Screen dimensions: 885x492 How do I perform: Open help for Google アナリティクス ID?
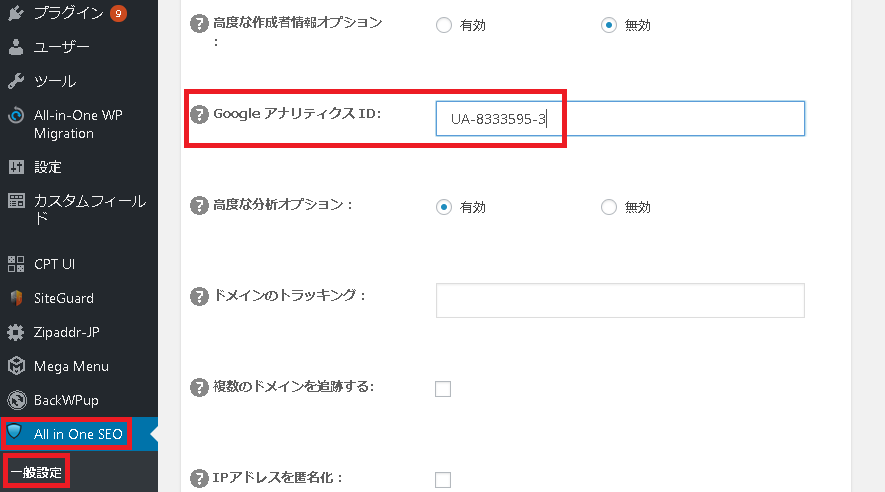(x=199, y=114)
